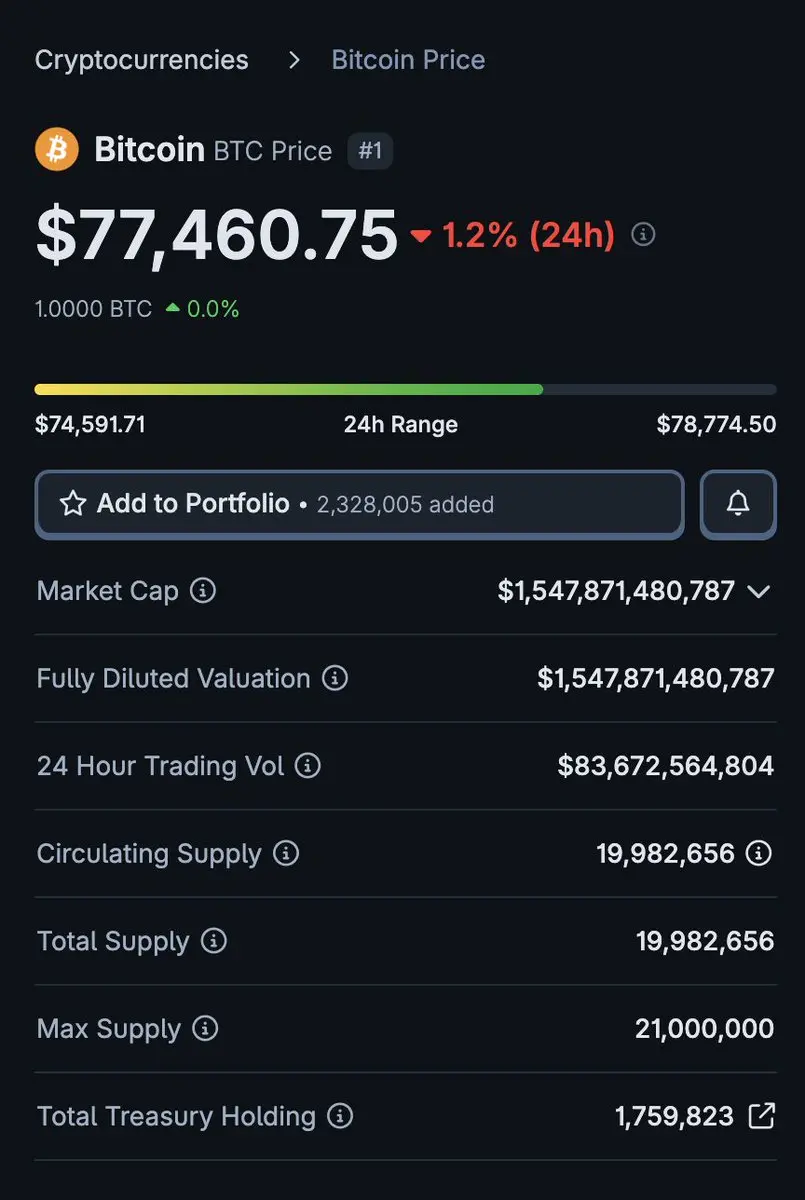Screen dimensions: 805x1200
Task: Show Total Supply info tooltip
Action: [214, 941]
